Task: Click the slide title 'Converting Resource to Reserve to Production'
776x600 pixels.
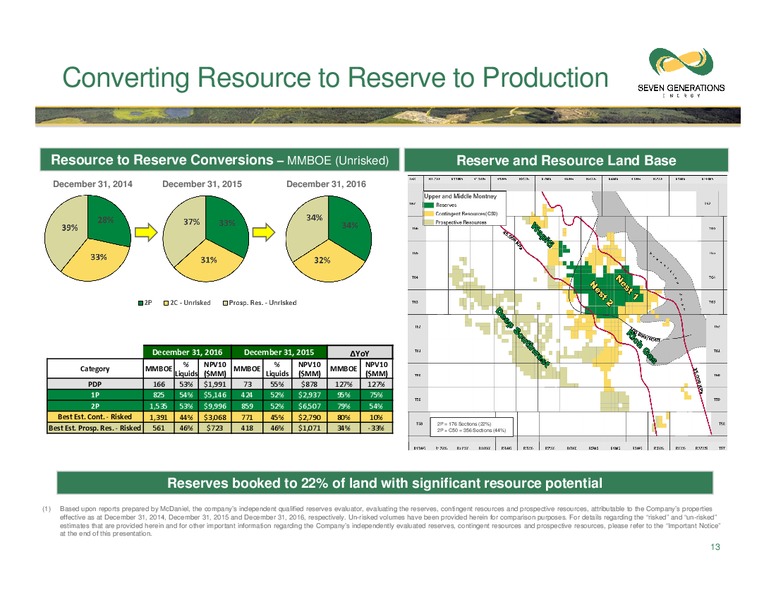Action: (x=335, y=78)
